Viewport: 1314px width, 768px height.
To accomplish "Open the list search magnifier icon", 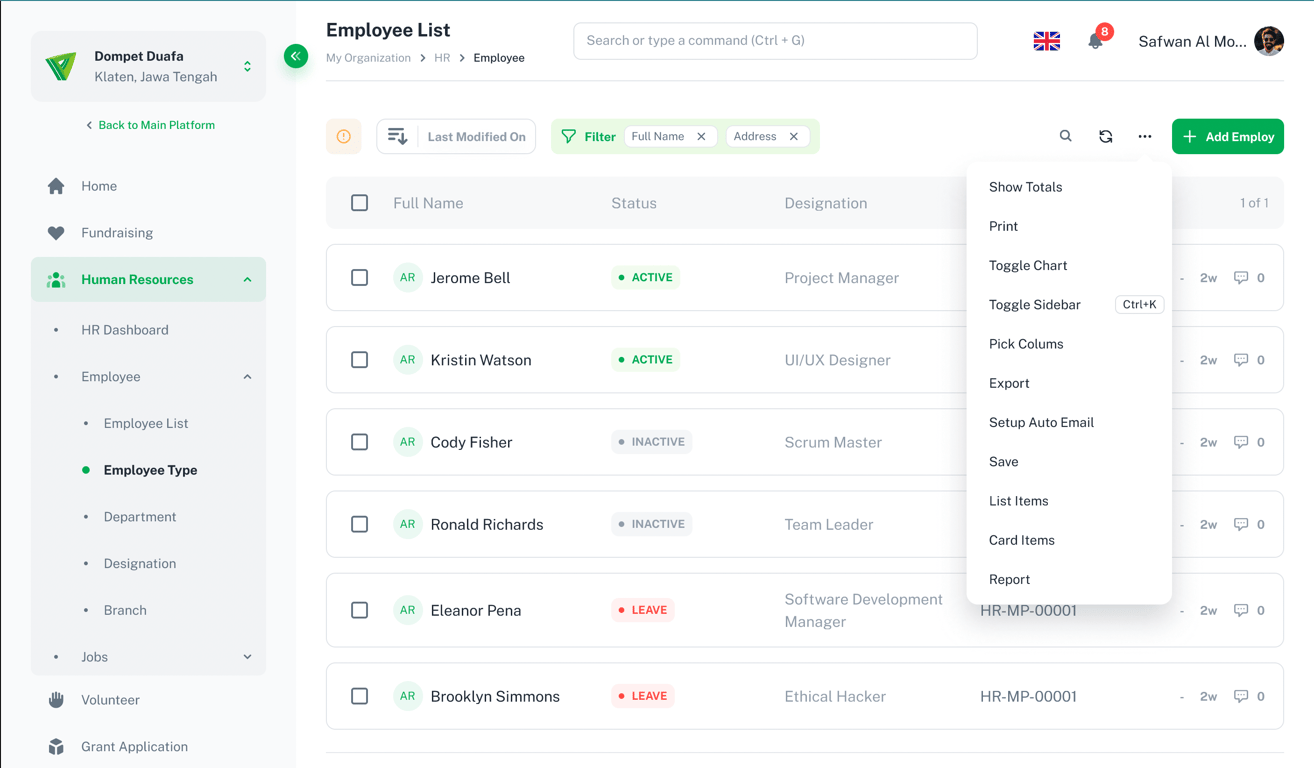I will pyautogui.click(x=1065, y=136).
